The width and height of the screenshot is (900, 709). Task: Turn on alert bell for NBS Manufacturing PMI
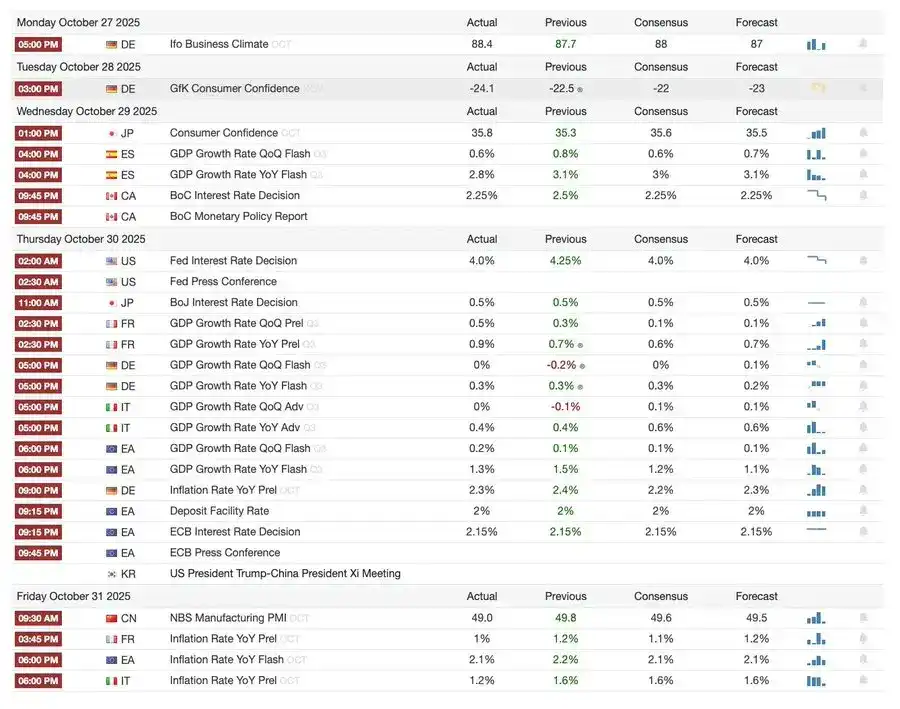click(x=863, y=618)
